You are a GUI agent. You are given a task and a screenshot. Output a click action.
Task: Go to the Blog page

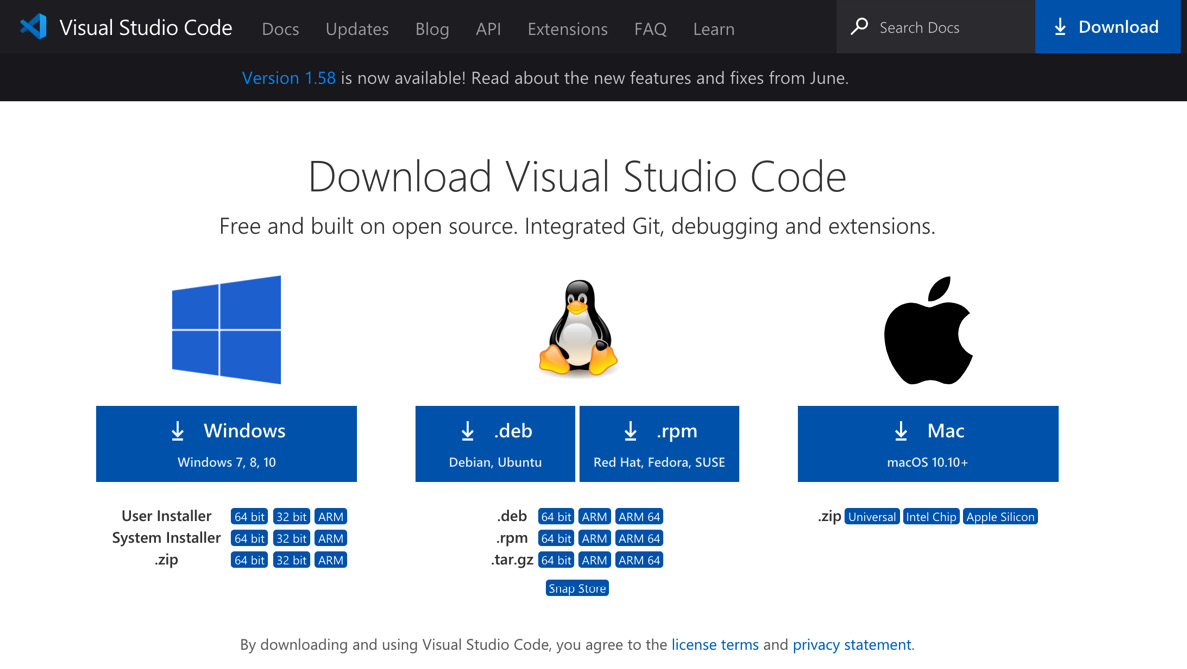[x=432, y=29]
